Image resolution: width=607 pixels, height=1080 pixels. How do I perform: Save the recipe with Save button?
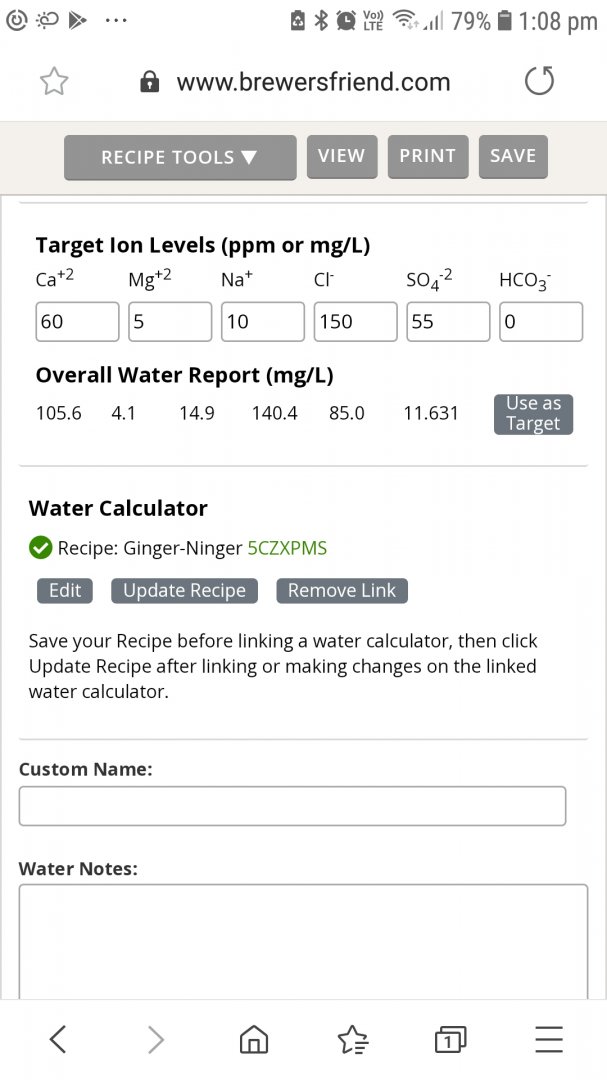pos(513,156)
